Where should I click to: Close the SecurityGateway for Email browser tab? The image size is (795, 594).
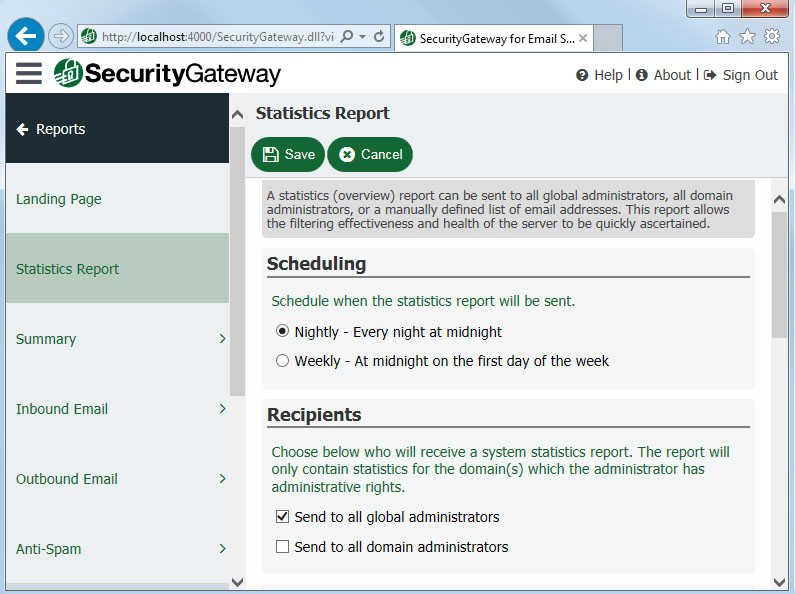(583, 38)
